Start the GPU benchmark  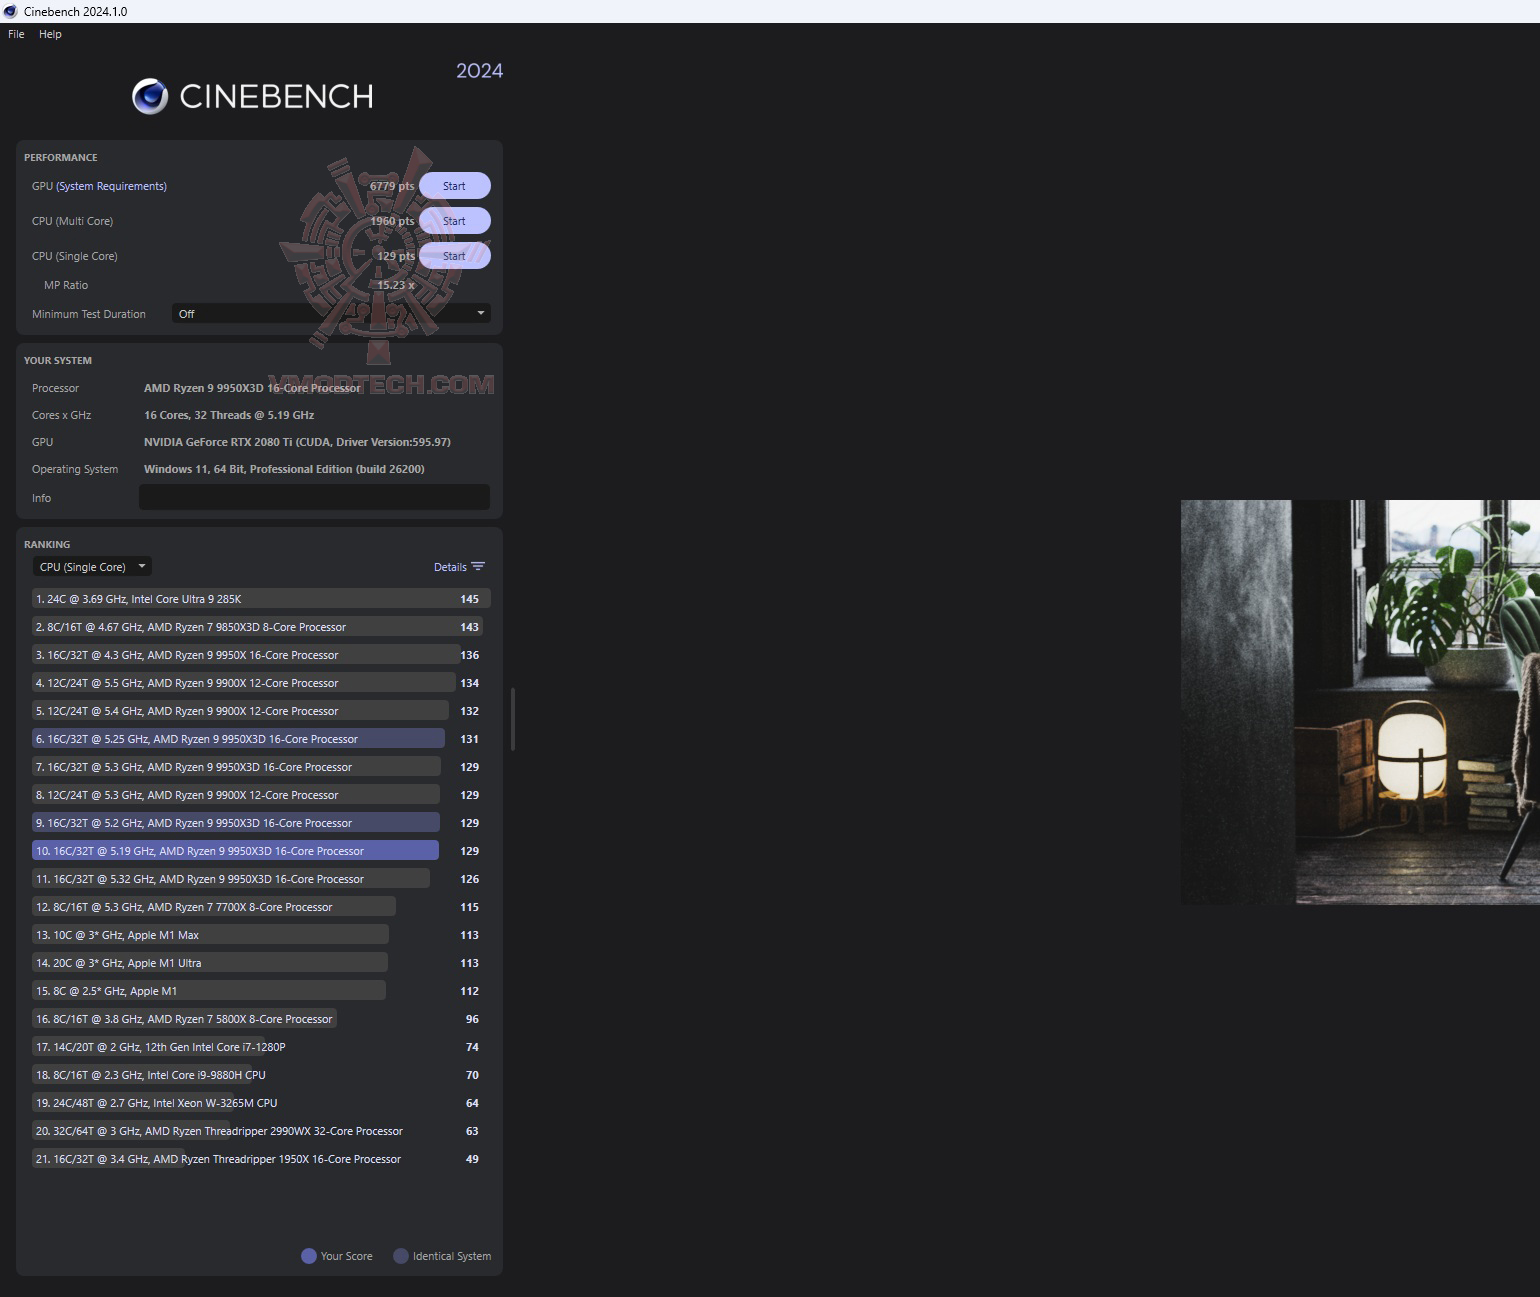[454, 186]
